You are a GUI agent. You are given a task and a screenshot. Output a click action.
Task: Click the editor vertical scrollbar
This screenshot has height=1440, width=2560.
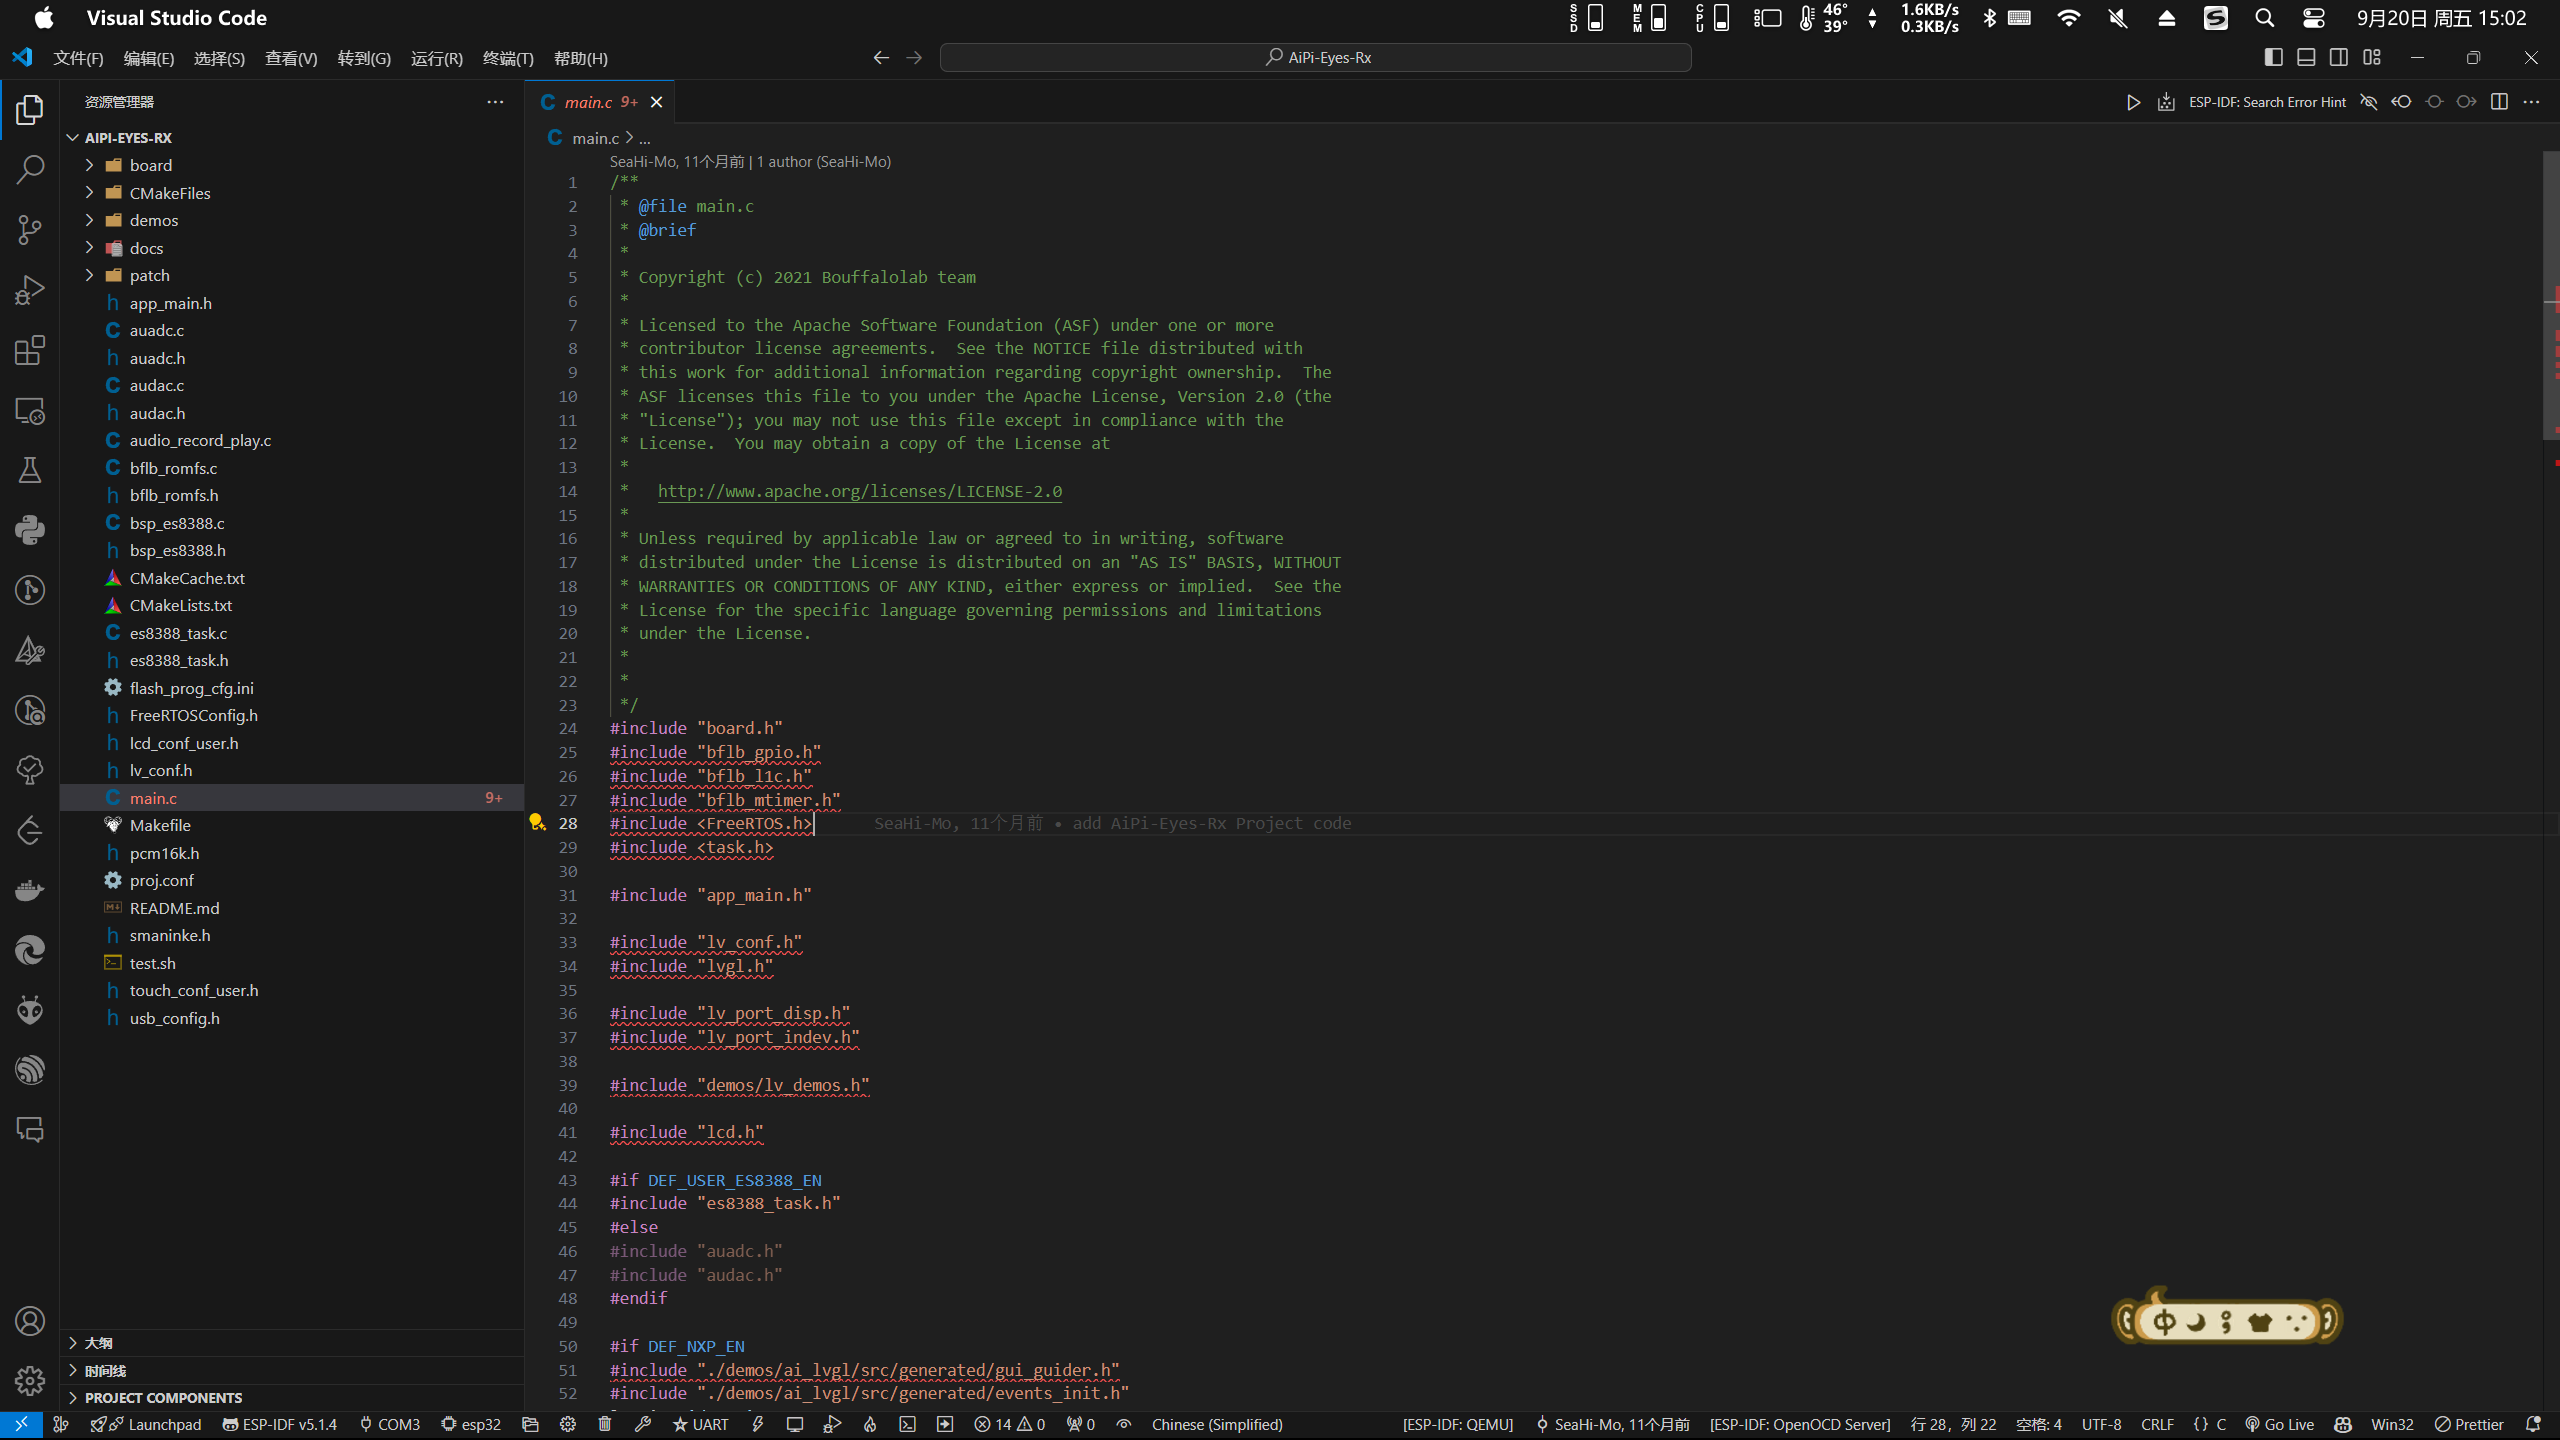point(2550,295)
